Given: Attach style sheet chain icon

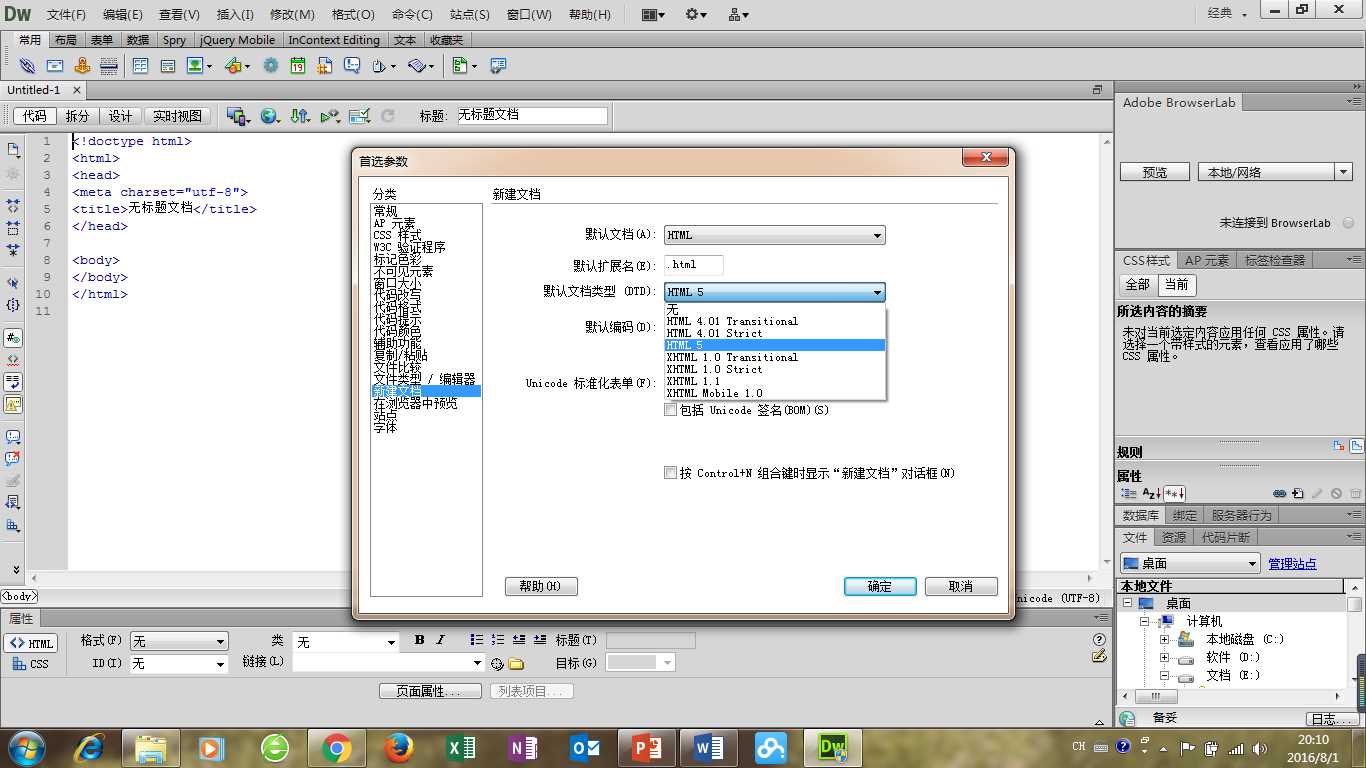Looking at the screenshot, I should click(x=1279, y=494).
